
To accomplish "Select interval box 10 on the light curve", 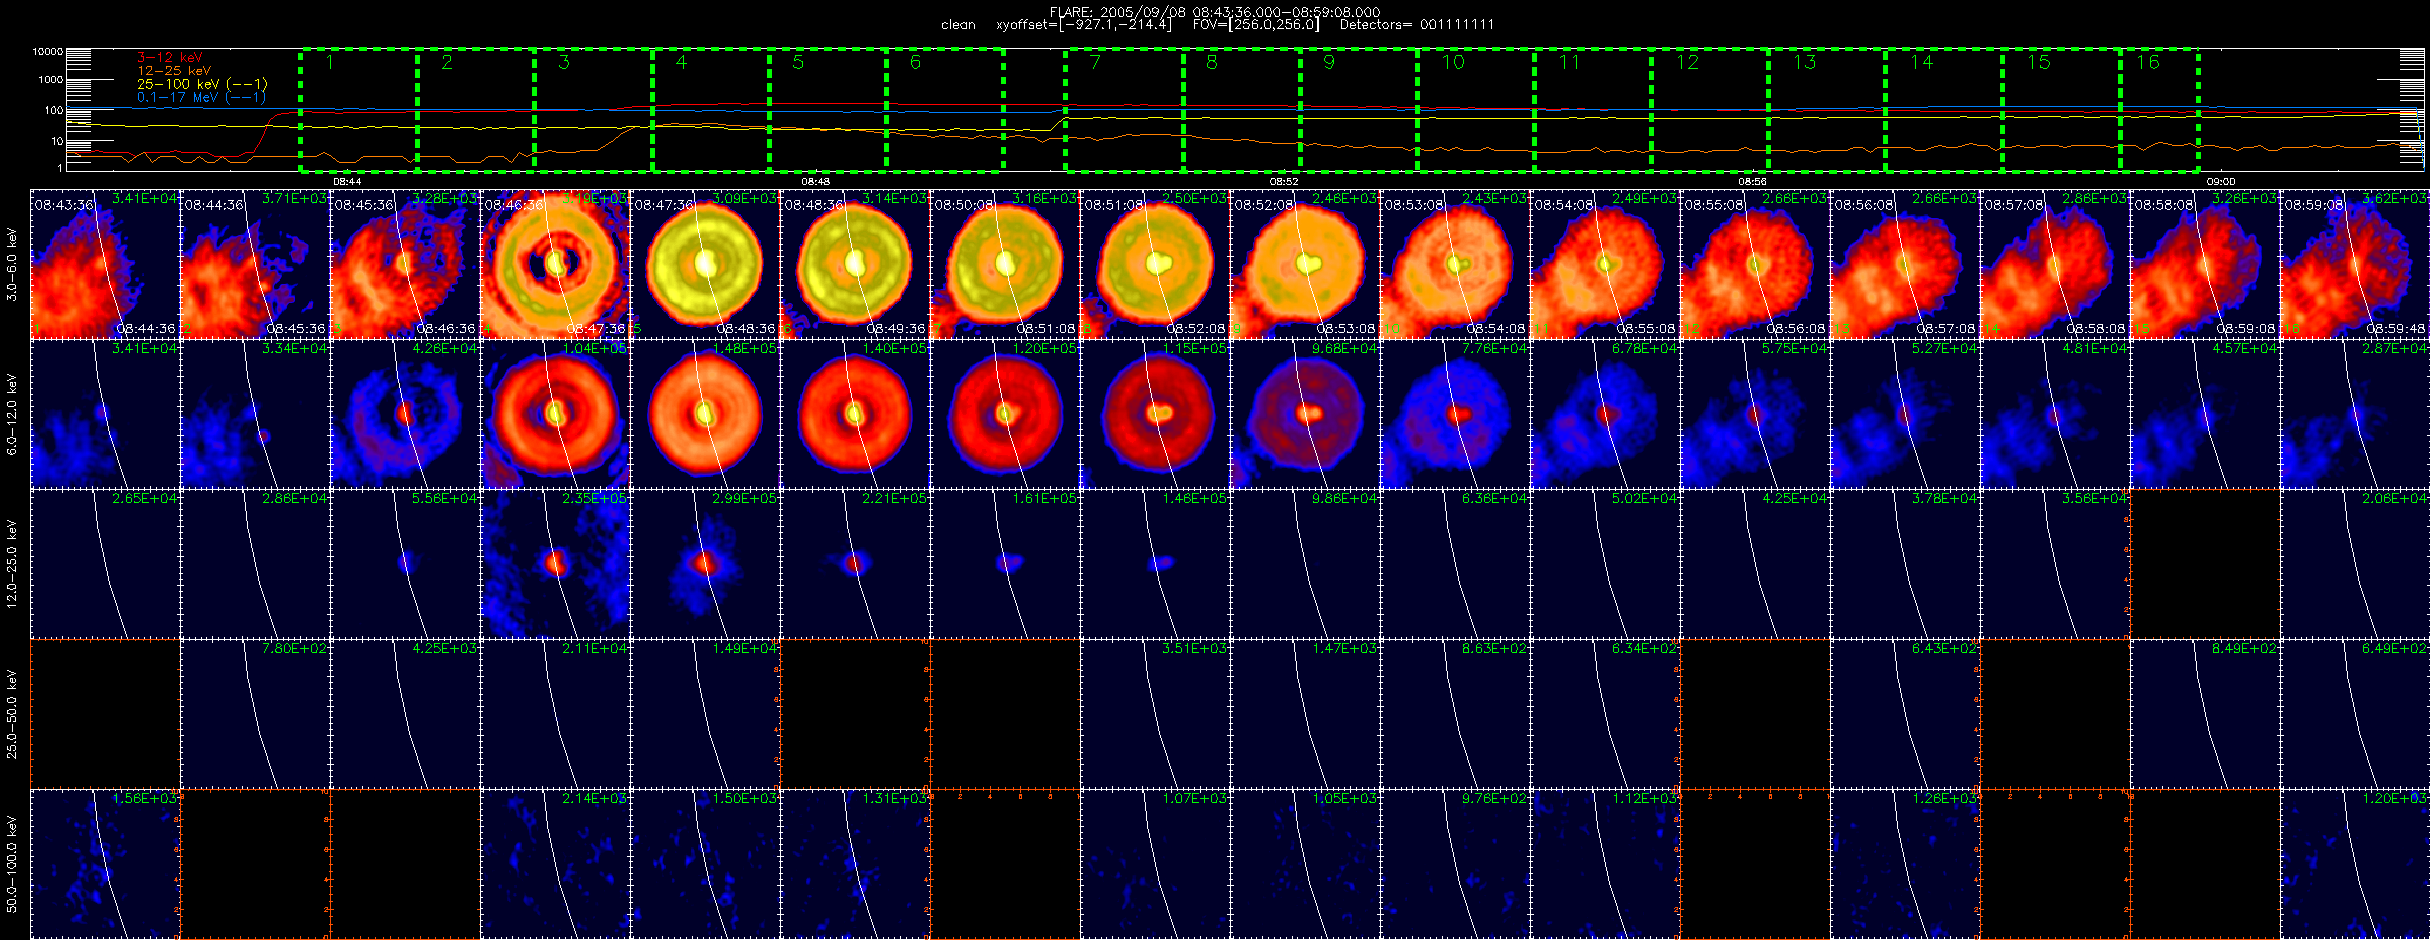I will [1476, 109].
